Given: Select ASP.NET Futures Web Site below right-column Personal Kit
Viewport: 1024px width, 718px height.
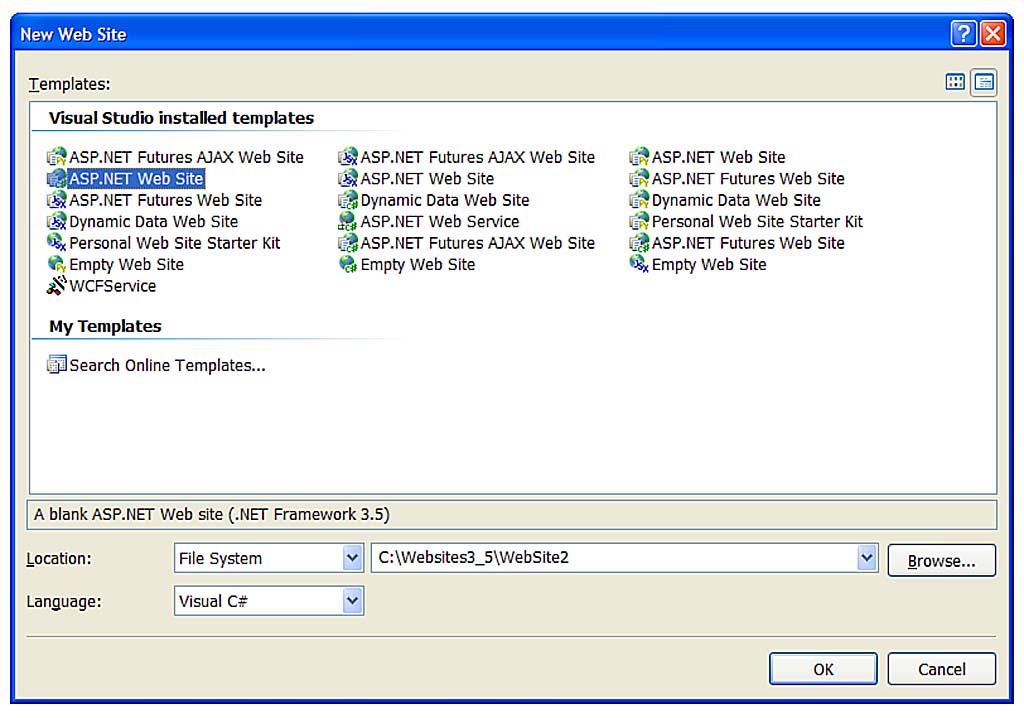Looking at the screenshot, I should click(x=748, y=243).
